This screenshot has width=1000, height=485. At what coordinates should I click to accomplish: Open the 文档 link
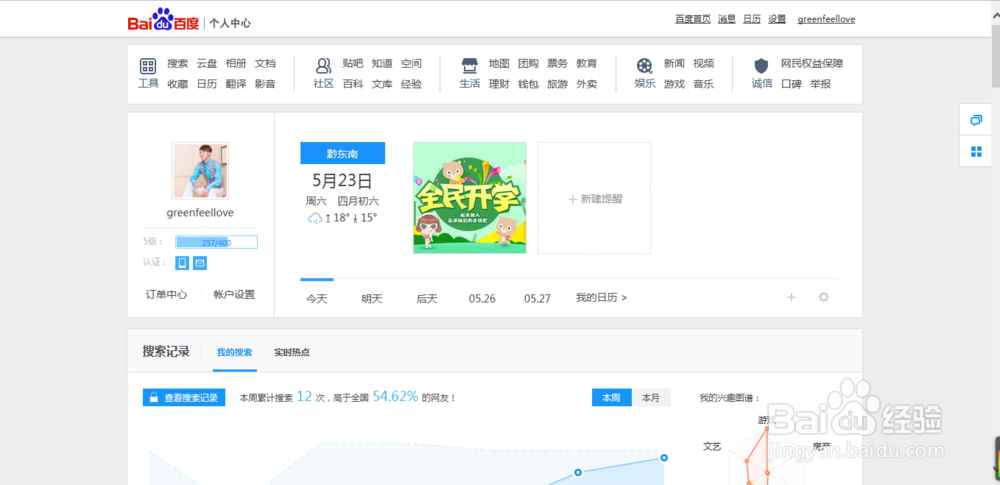pyautogui.click(x=265, y=63)
